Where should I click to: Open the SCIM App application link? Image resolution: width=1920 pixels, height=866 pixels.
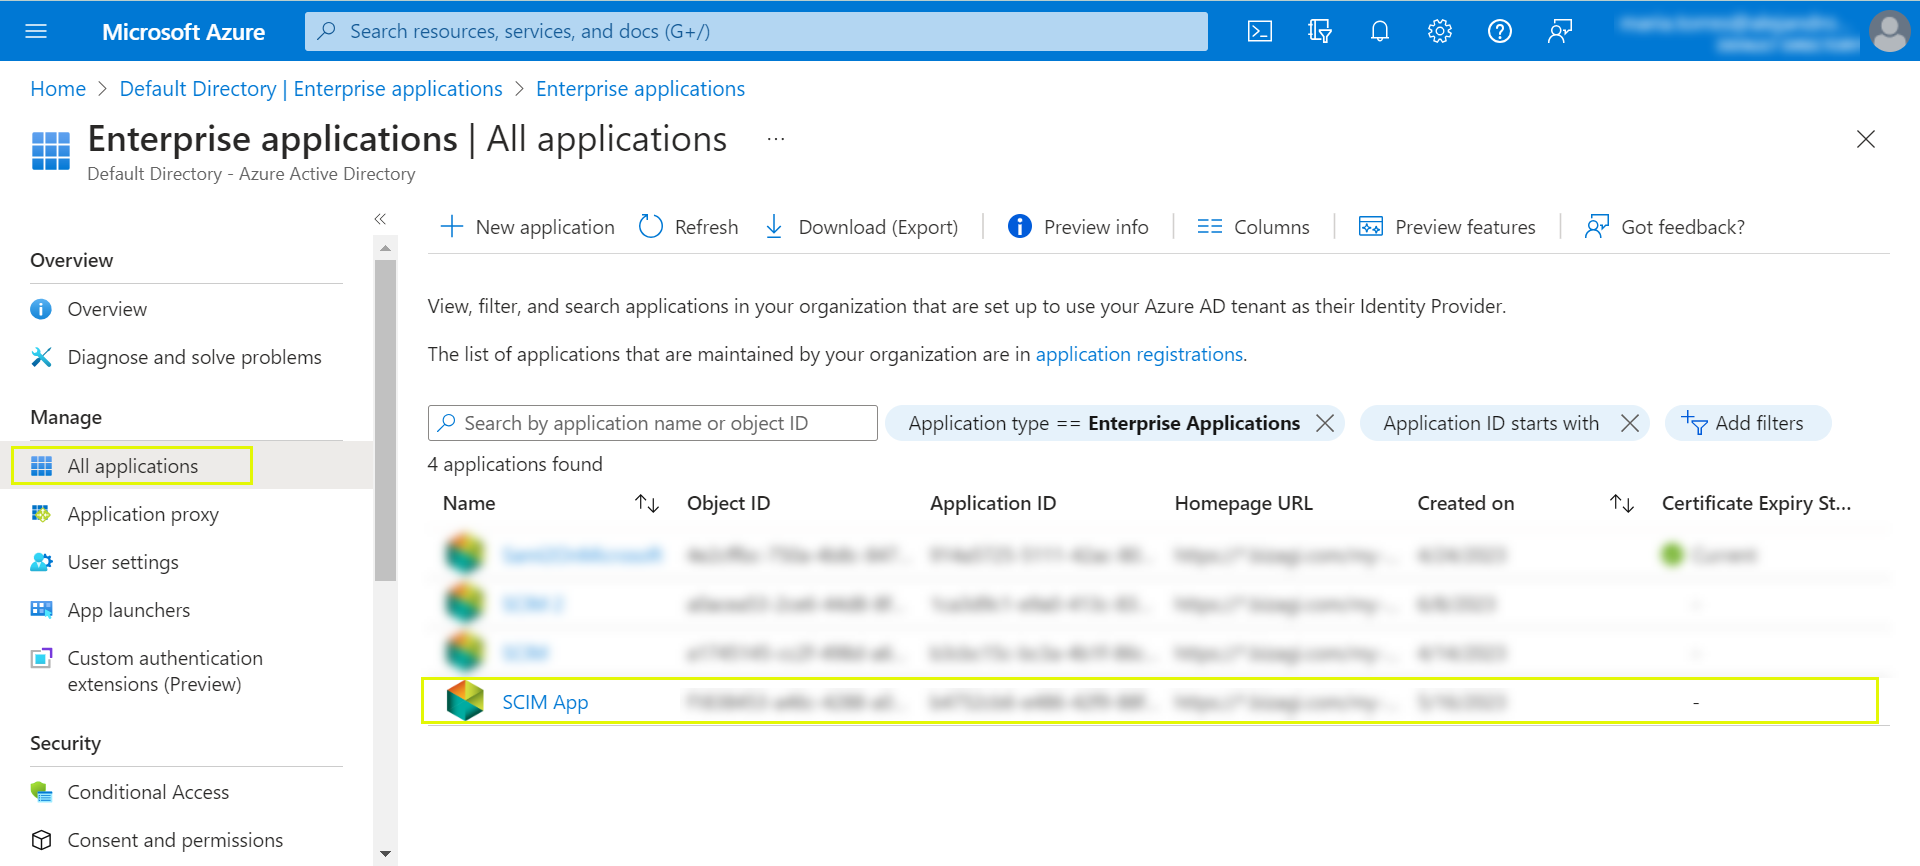(545, 702)
